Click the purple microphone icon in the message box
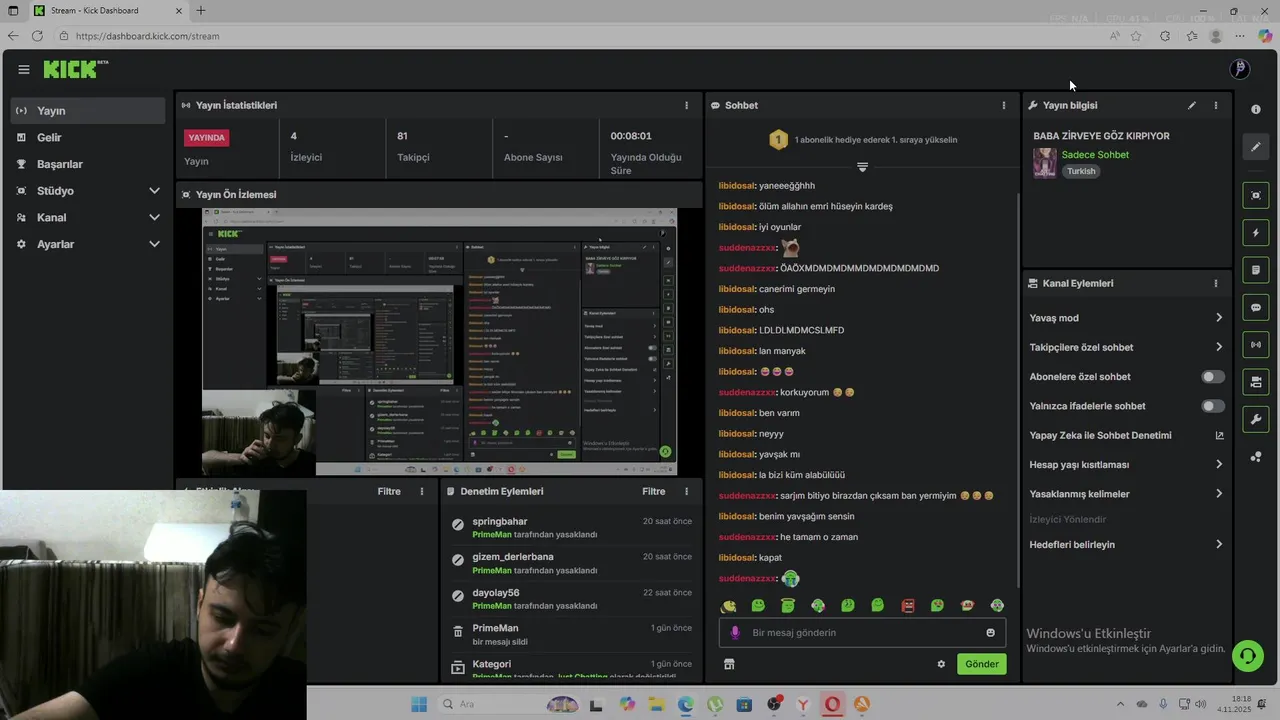Viewport: 1280px width, 720px height. point(735,633)
